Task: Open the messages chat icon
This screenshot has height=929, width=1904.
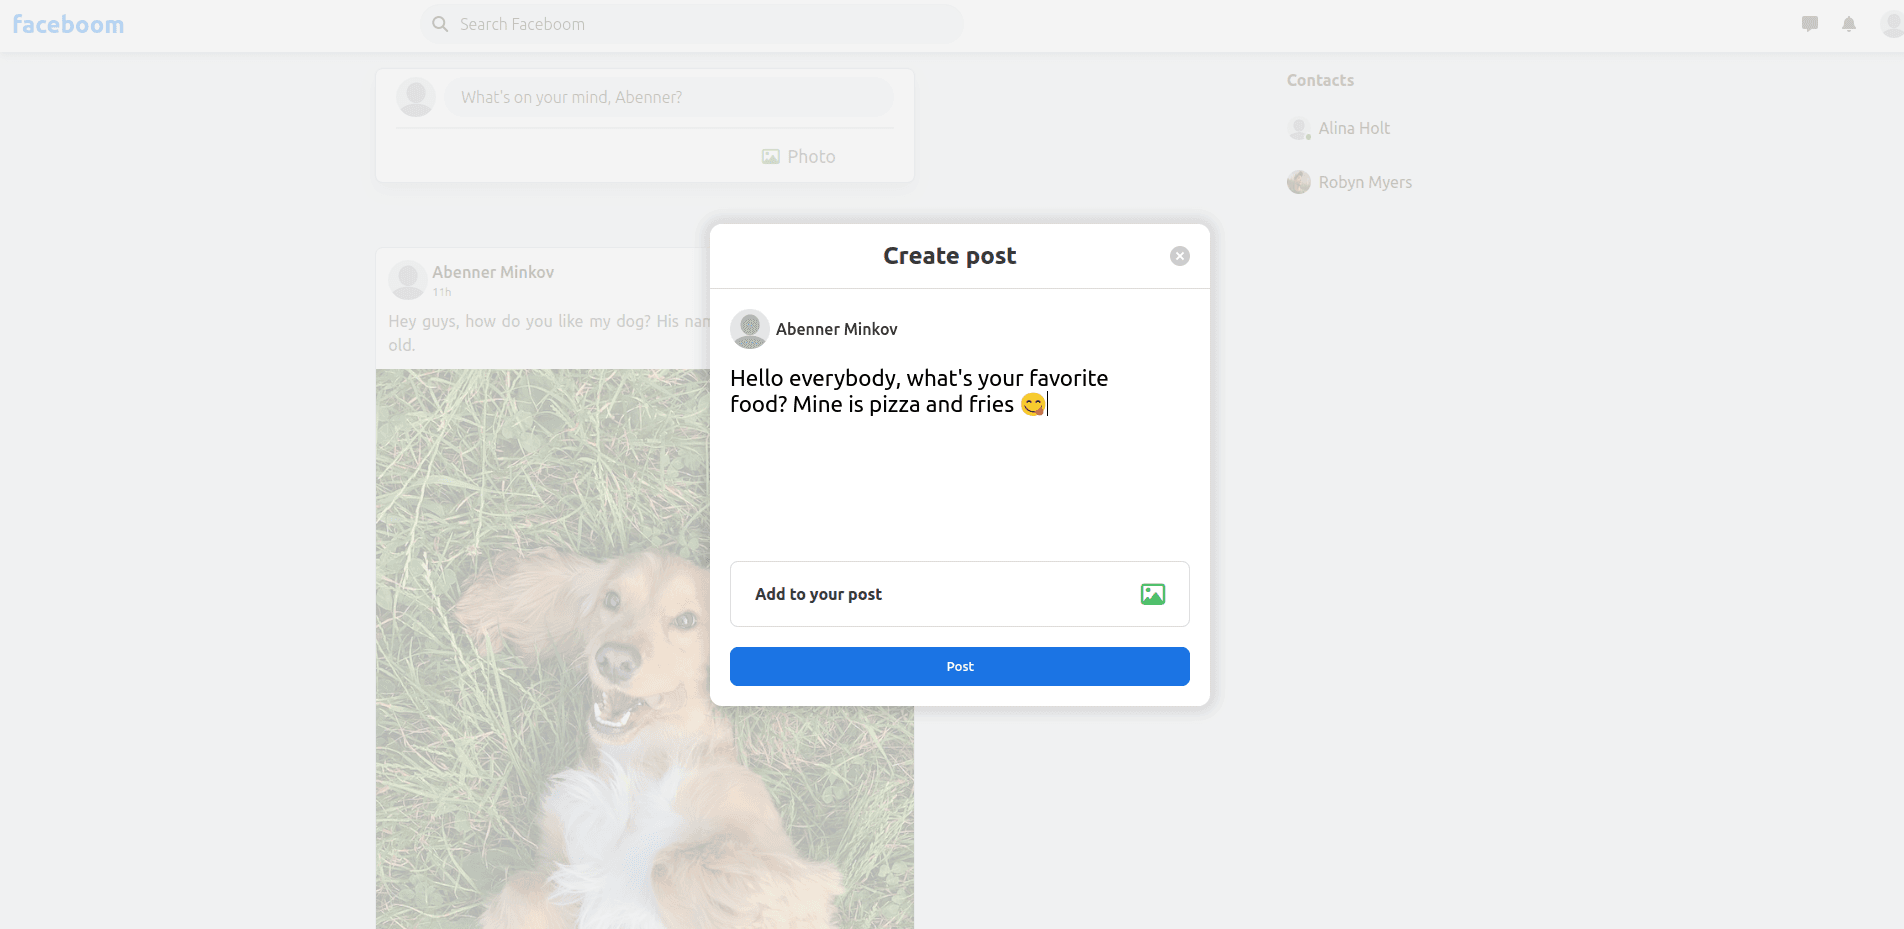Action: [1810, 24]
